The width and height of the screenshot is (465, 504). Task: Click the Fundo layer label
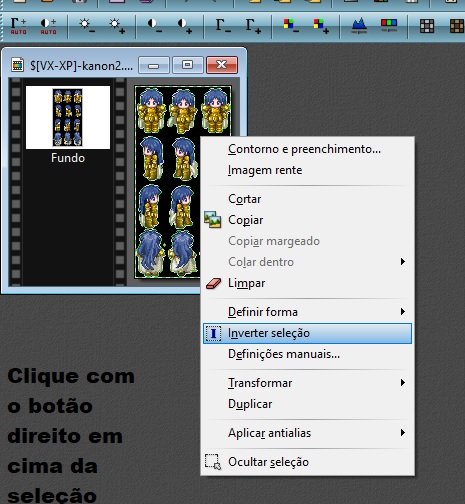coord(68,158)
